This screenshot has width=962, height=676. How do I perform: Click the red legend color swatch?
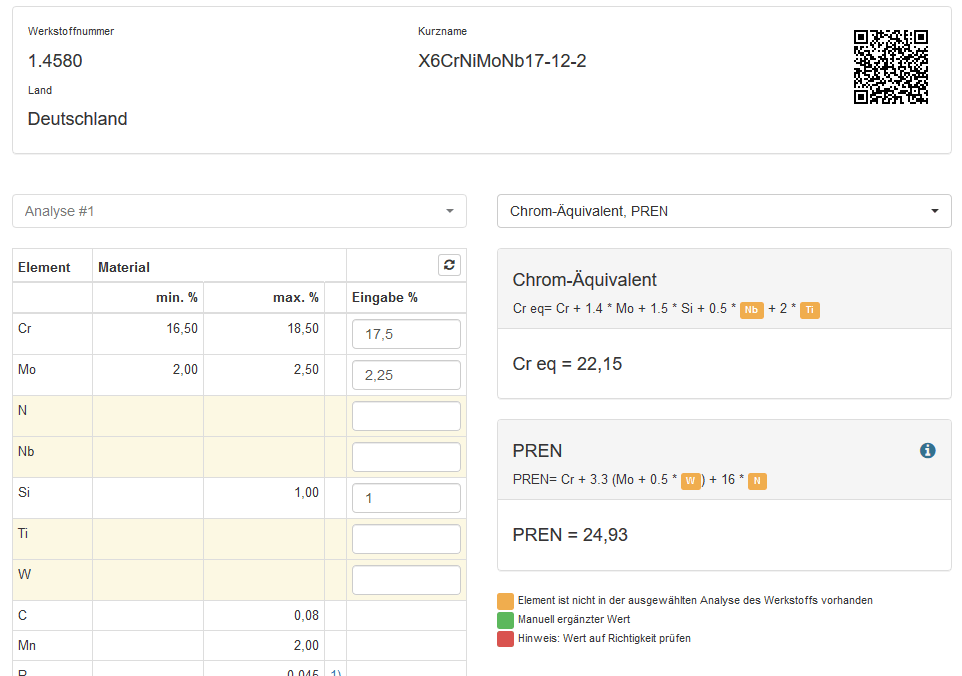pyautogui.click(x=505, y=639)
